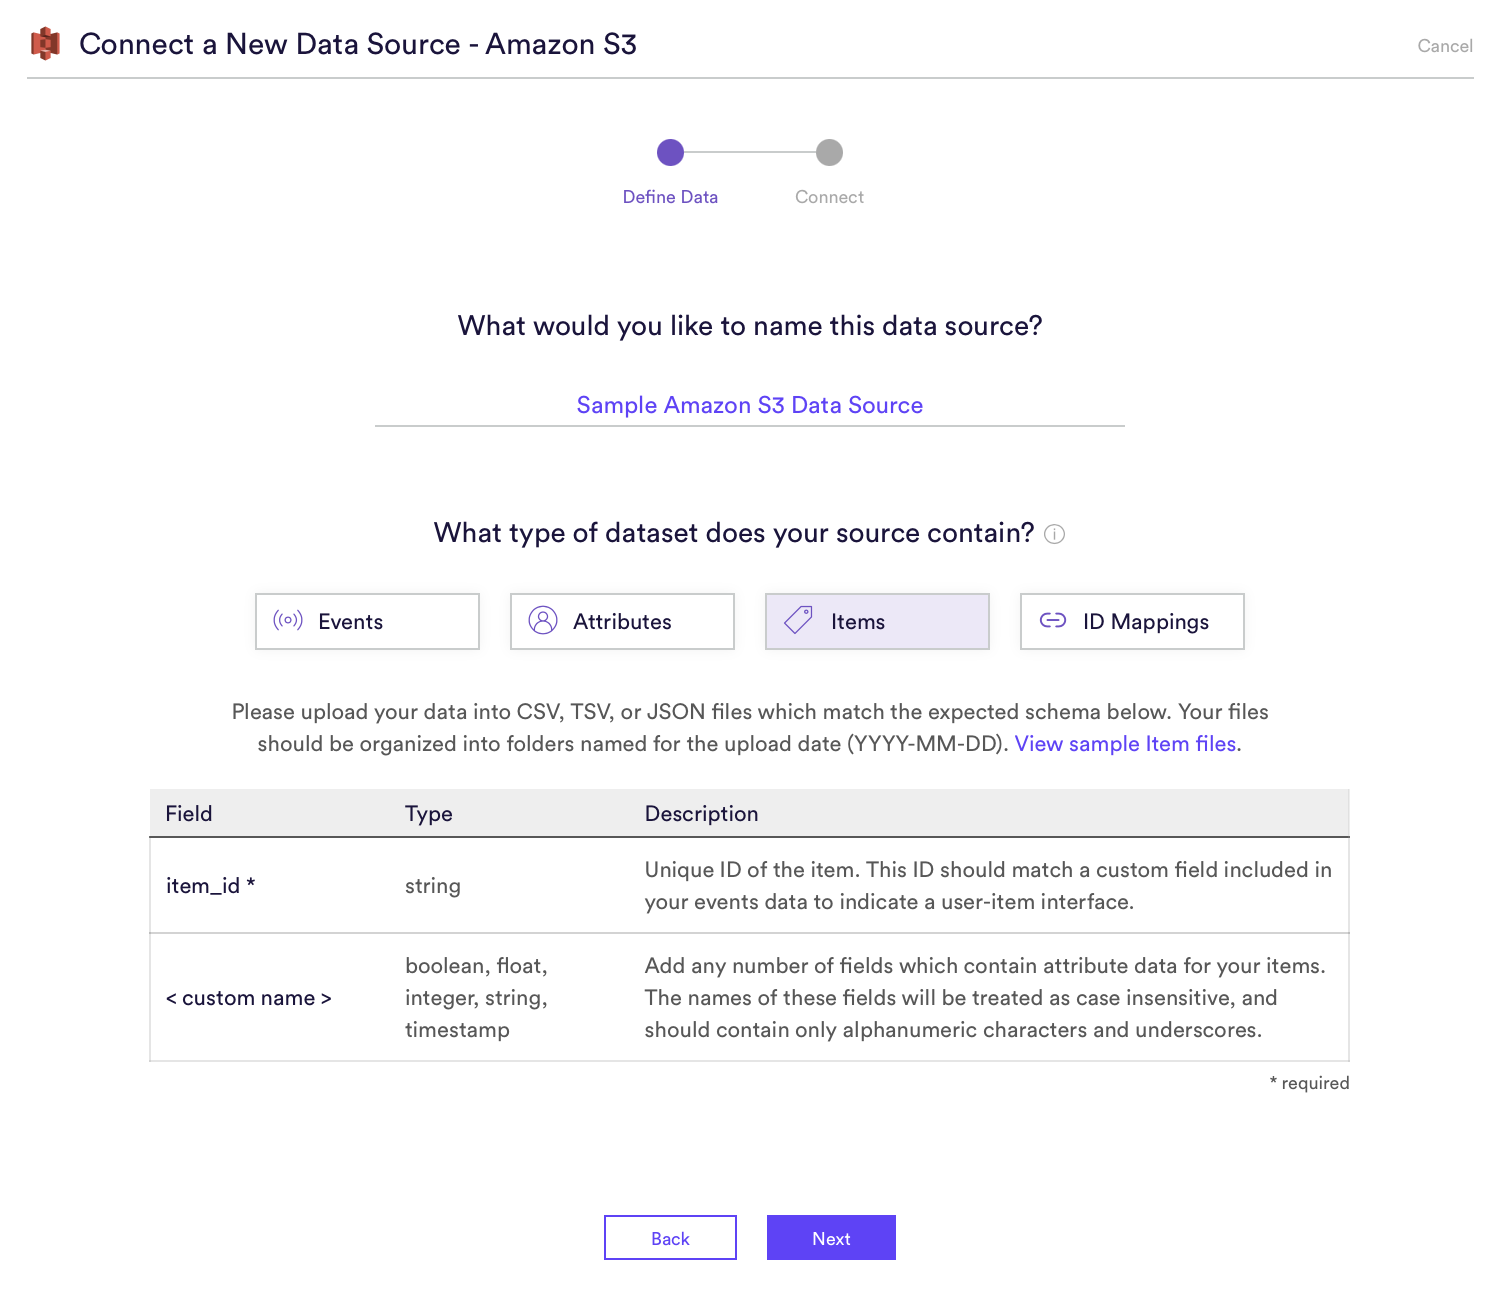Click the Connect step label
1500x1316 pixels.
point(829,197)
